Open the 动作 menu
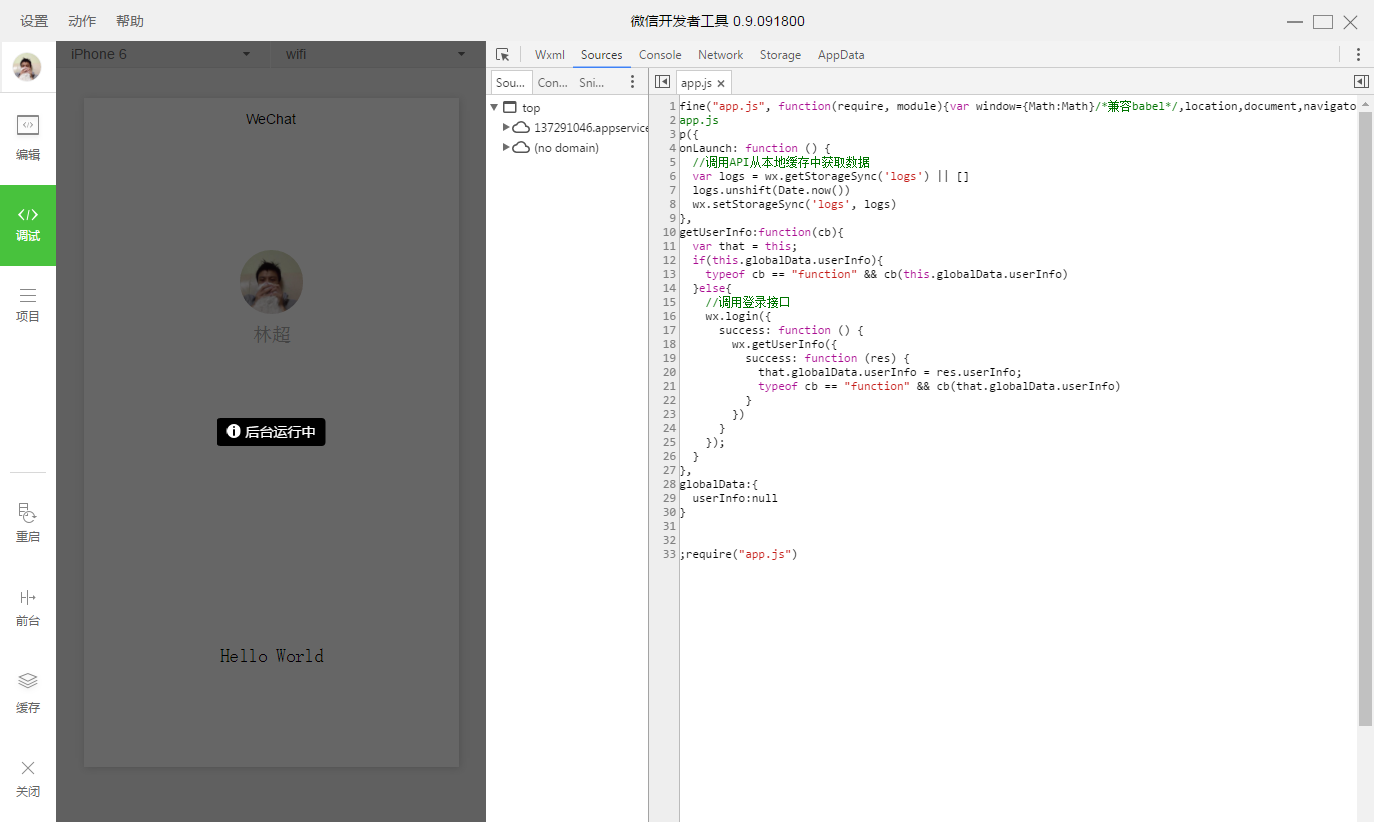This screenshot has height=822, width=1374. [82, 21]
